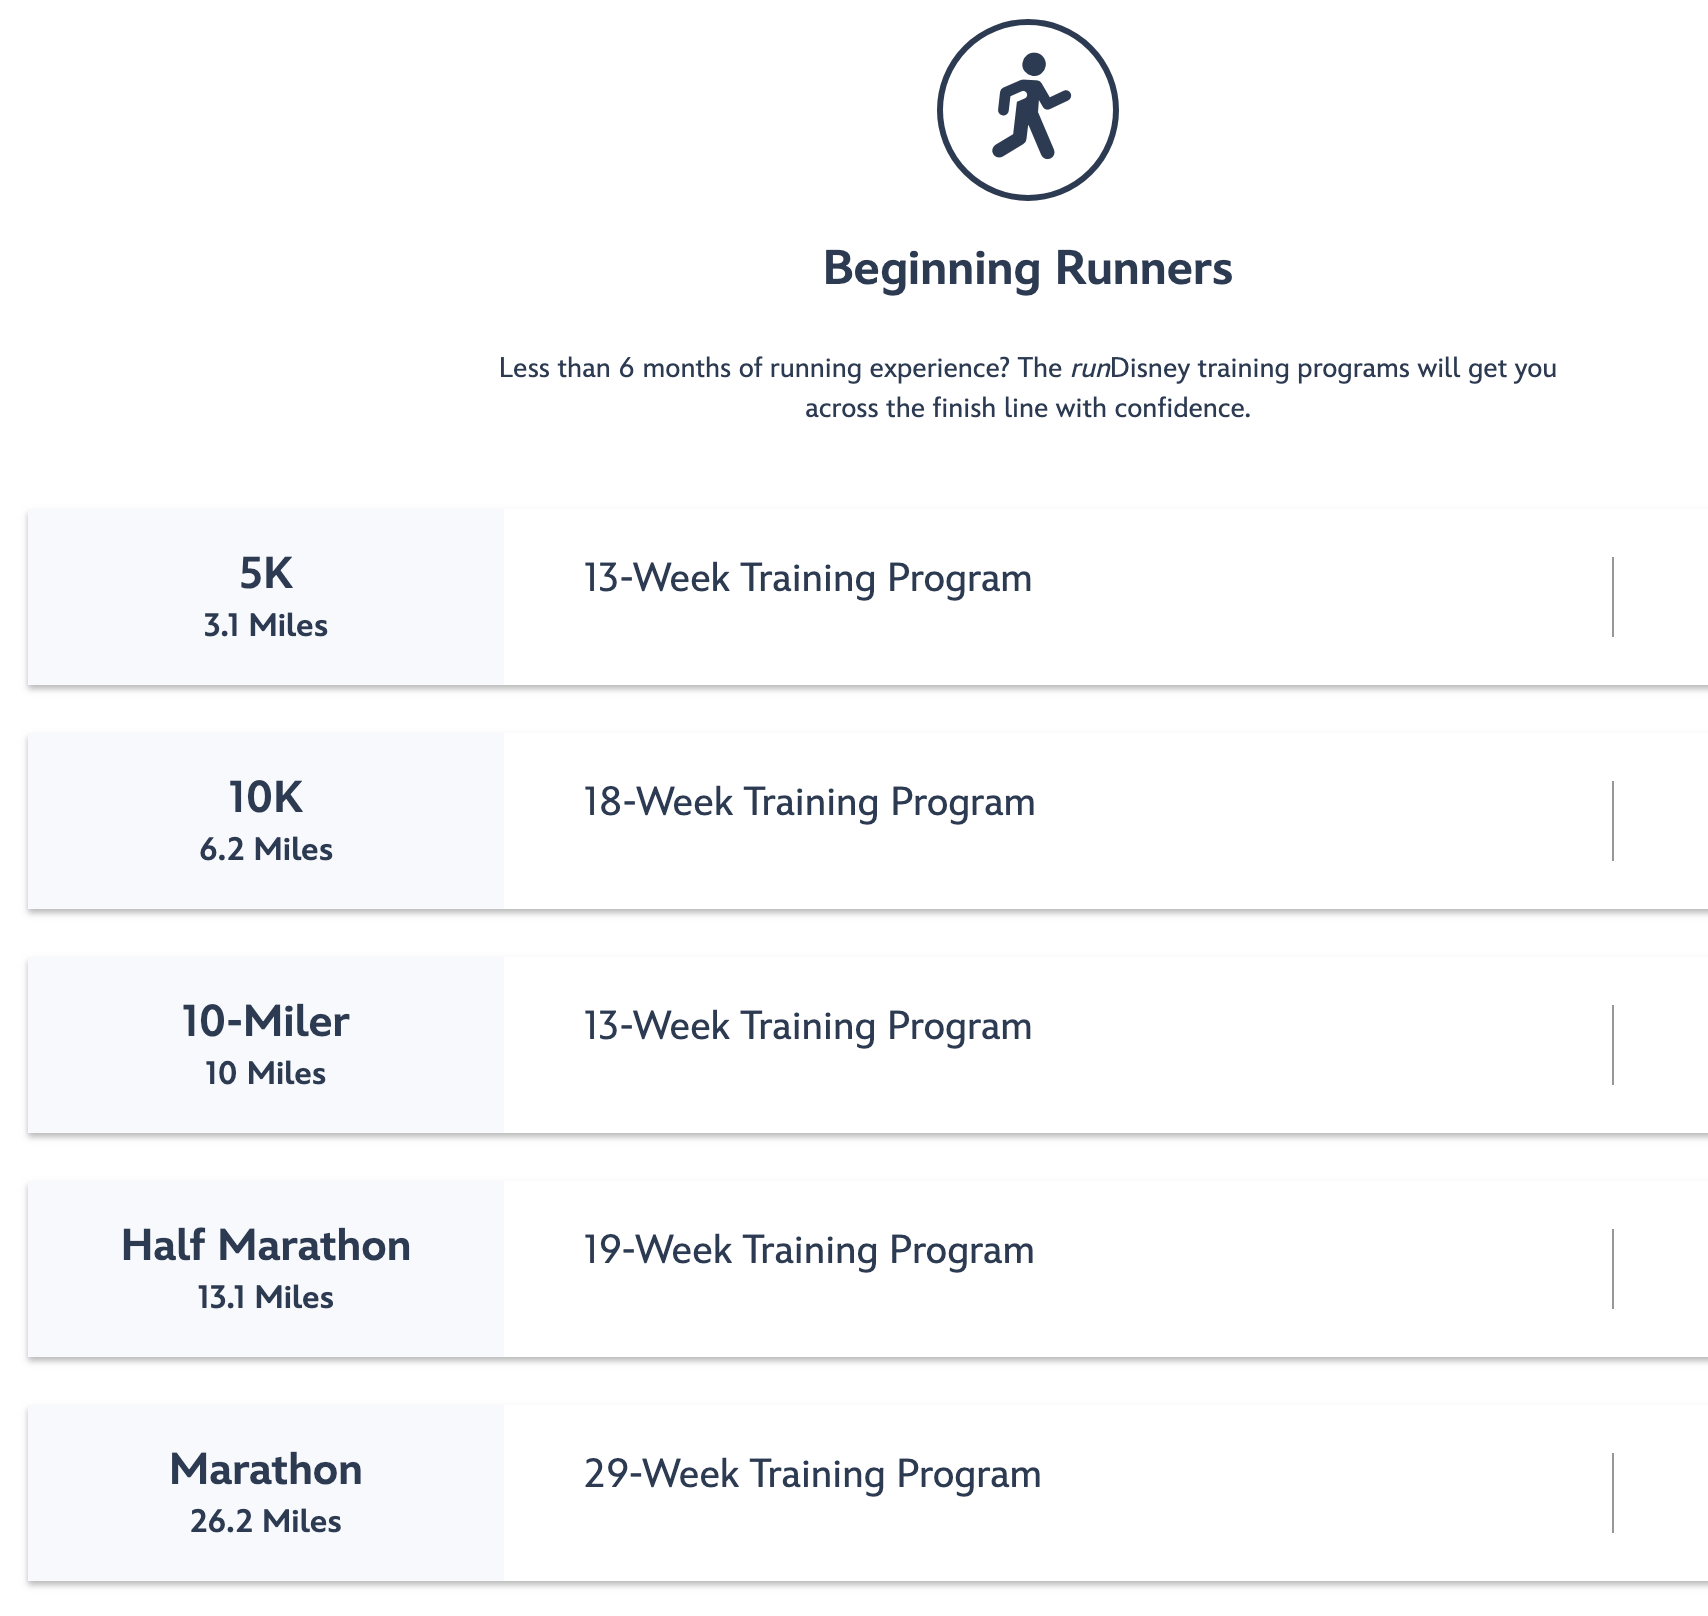Click "across the finish line with confidence" text
The image size is (1708, 1616).
click(x=1028, y=408)
